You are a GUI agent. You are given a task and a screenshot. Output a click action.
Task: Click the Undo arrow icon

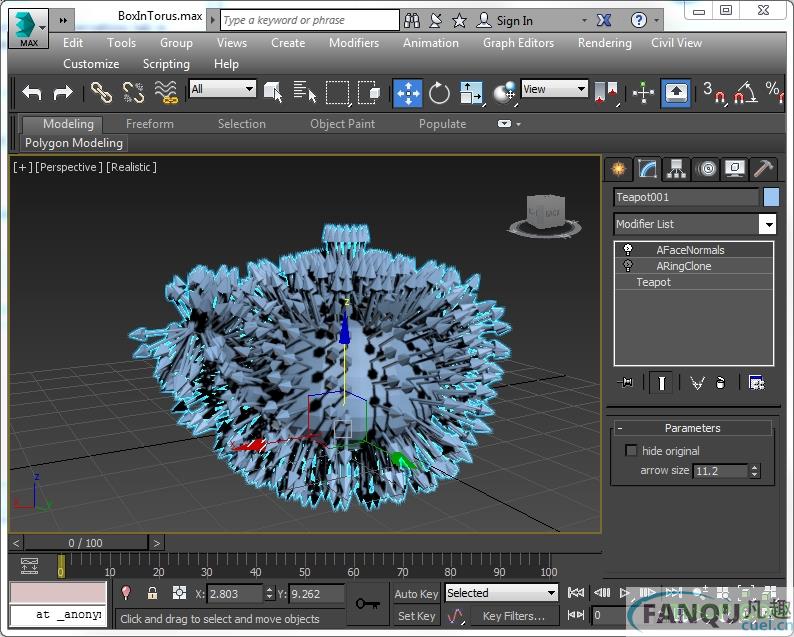click(x=32, y=93)
